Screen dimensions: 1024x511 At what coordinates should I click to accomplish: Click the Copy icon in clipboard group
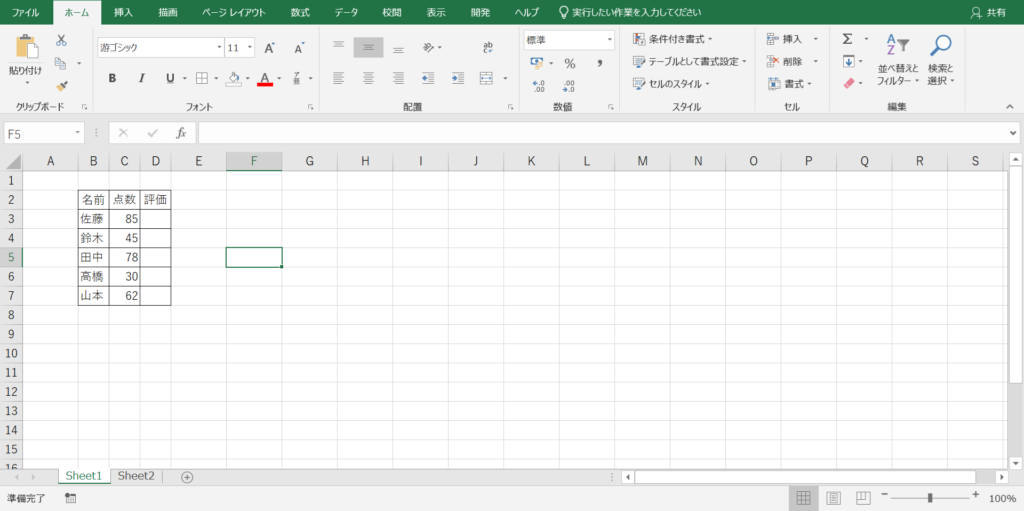click(x=61, y=63)
